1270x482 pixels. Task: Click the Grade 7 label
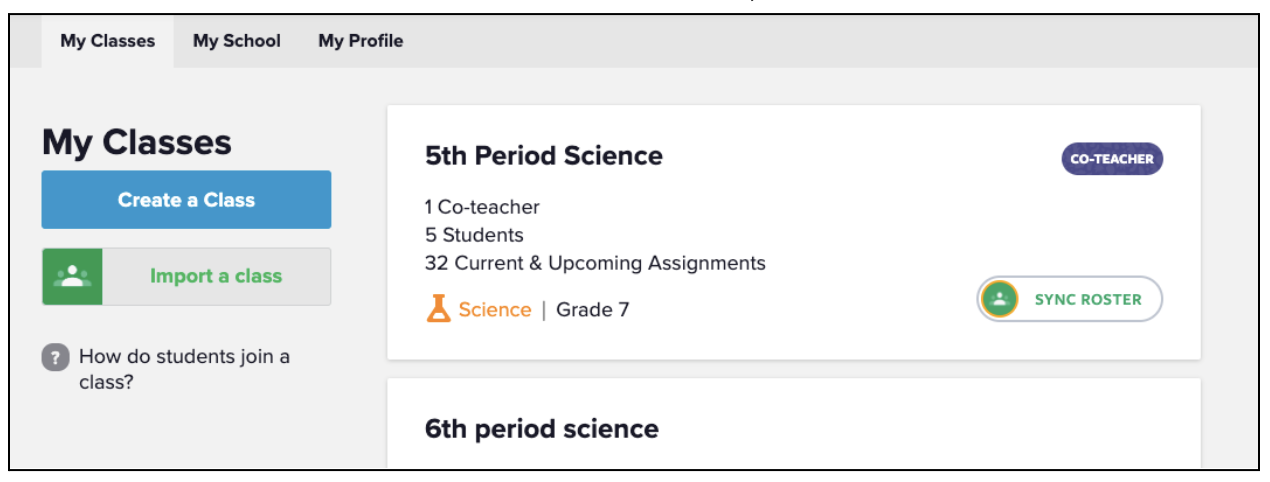point(593,310)
